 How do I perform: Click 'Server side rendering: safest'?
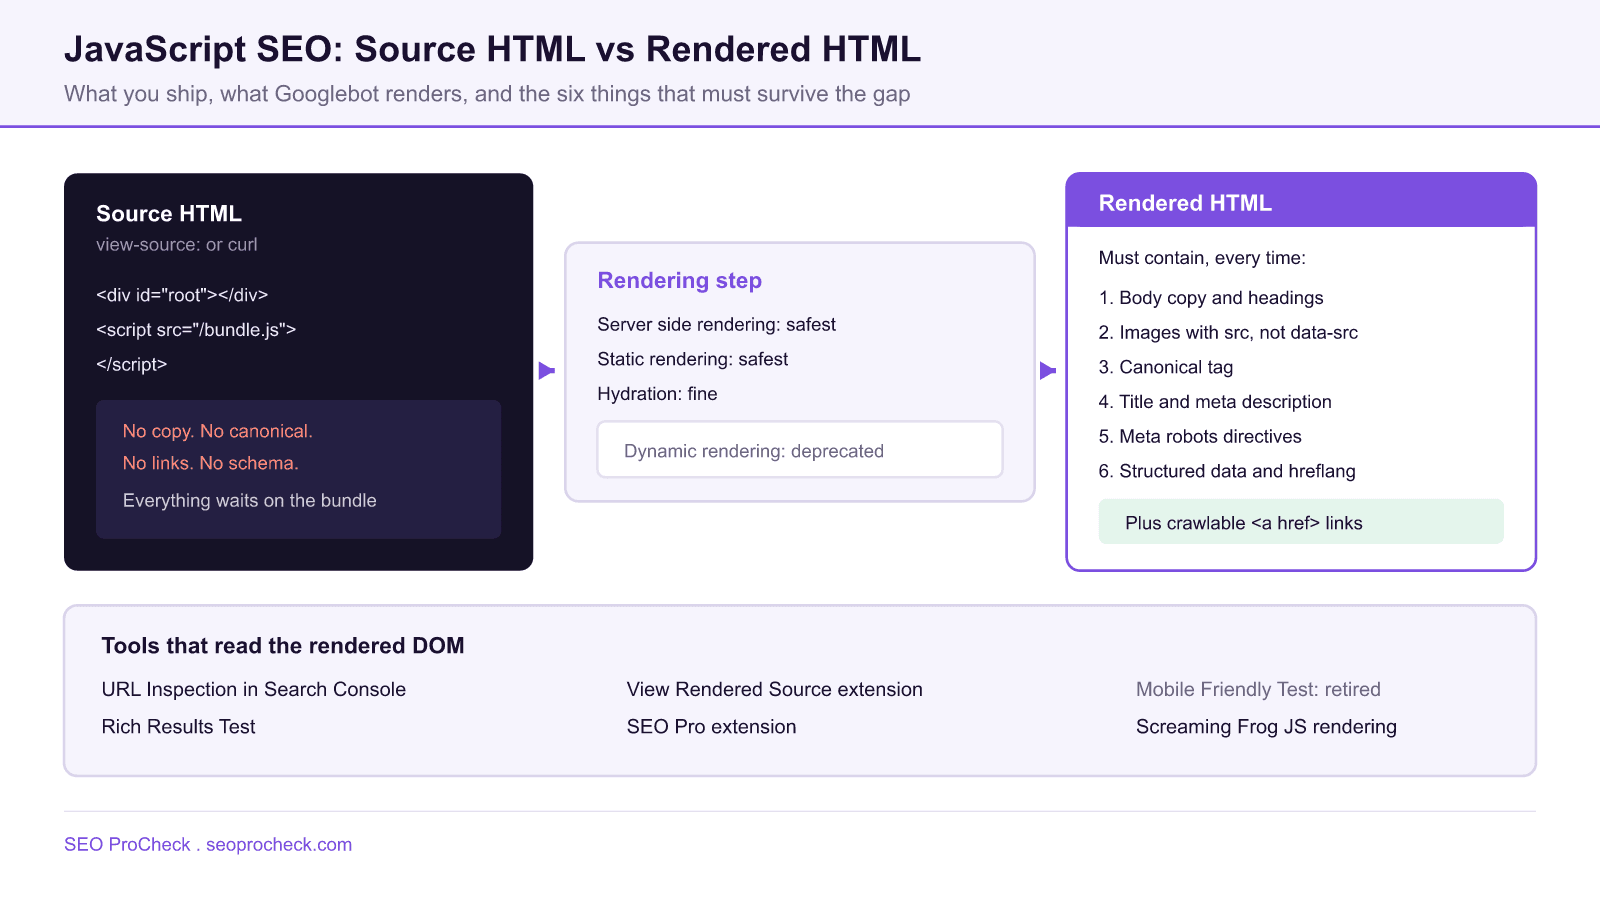coord(717,325)
